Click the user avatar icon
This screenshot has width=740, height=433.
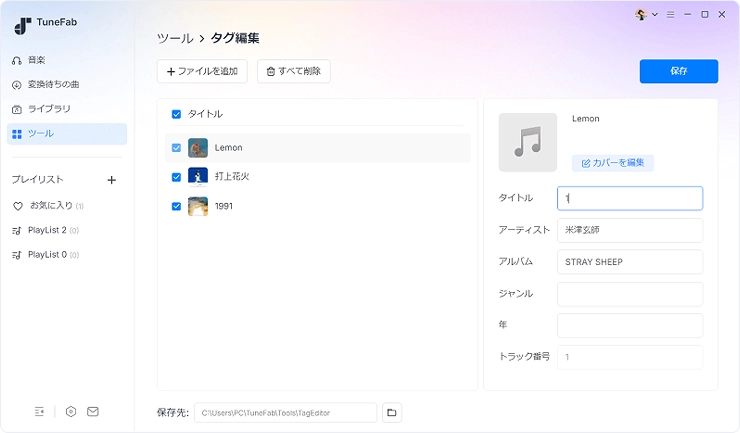point(641,15)
